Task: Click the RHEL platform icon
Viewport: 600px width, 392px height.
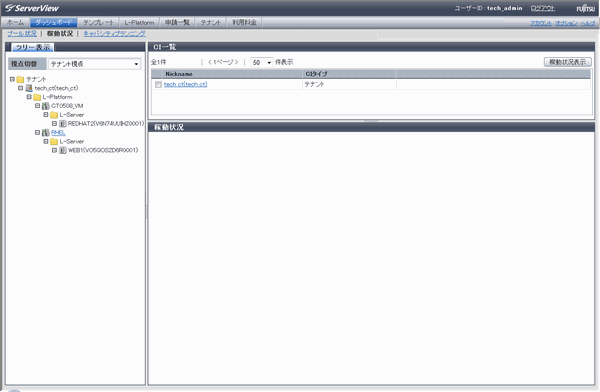Action: tap(46, 132)
